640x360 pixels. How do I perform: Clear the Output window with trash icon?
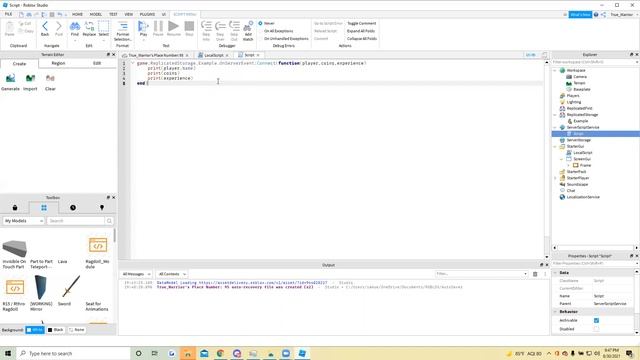coord(535,274)
